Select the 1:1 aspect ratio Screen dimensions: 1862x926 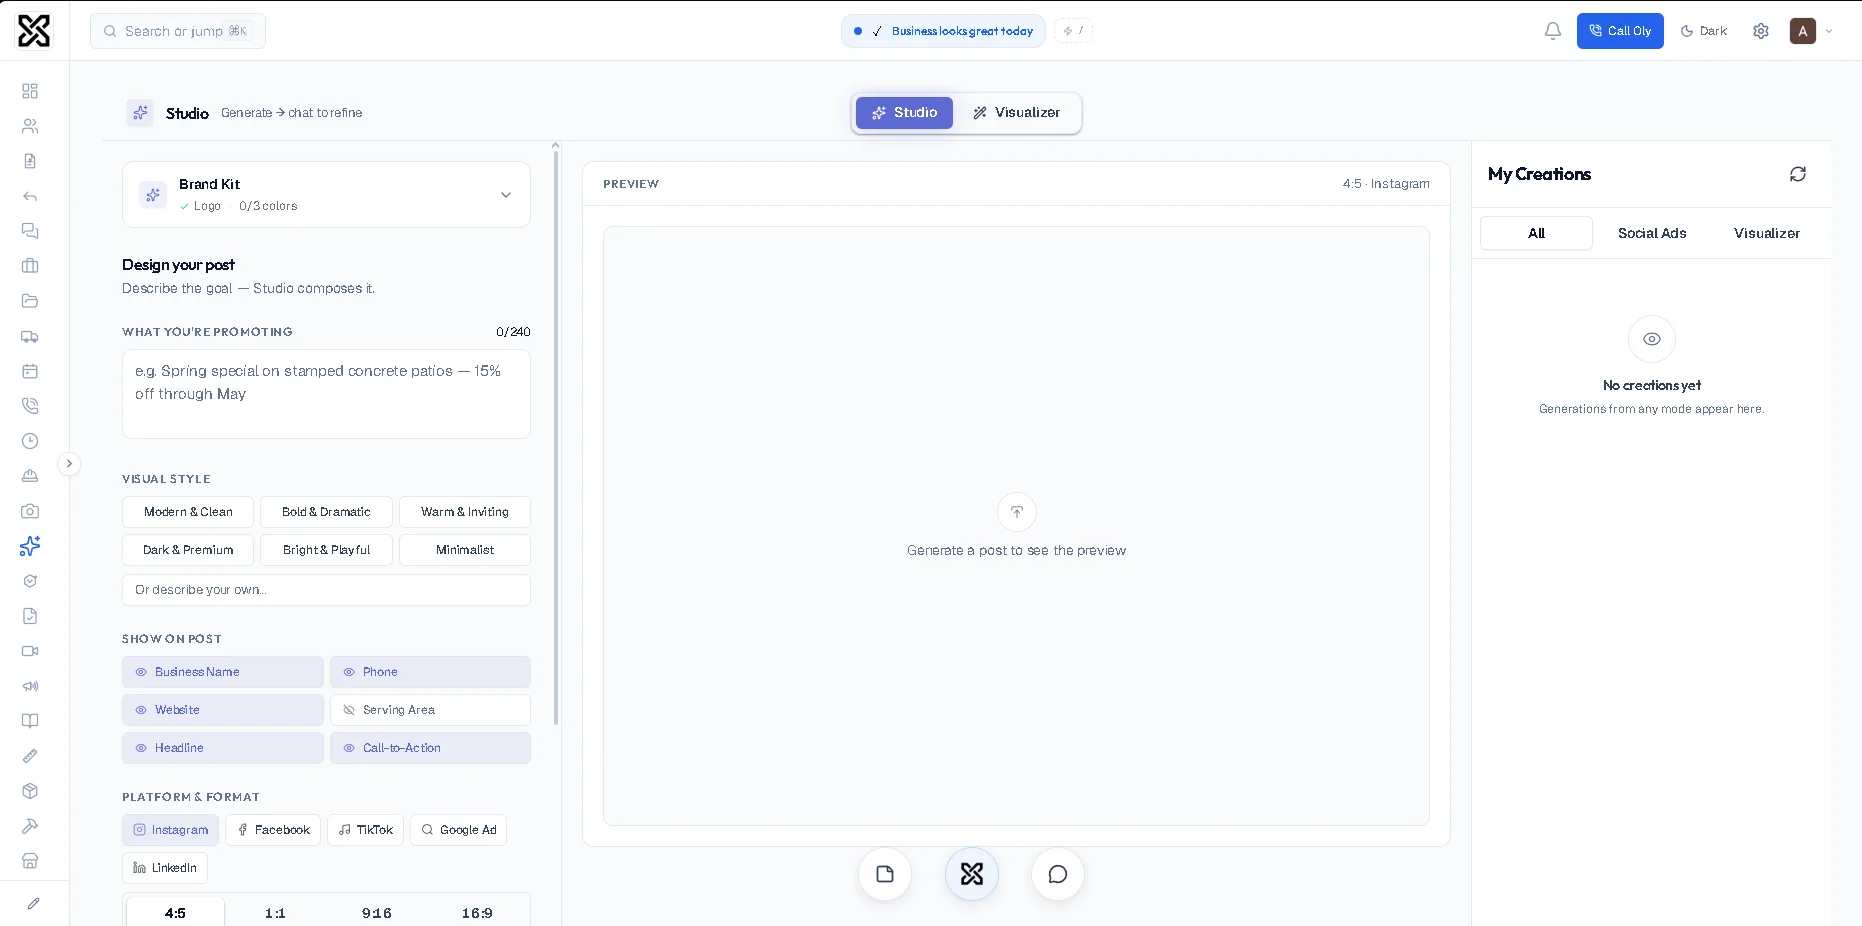(275, 913)
